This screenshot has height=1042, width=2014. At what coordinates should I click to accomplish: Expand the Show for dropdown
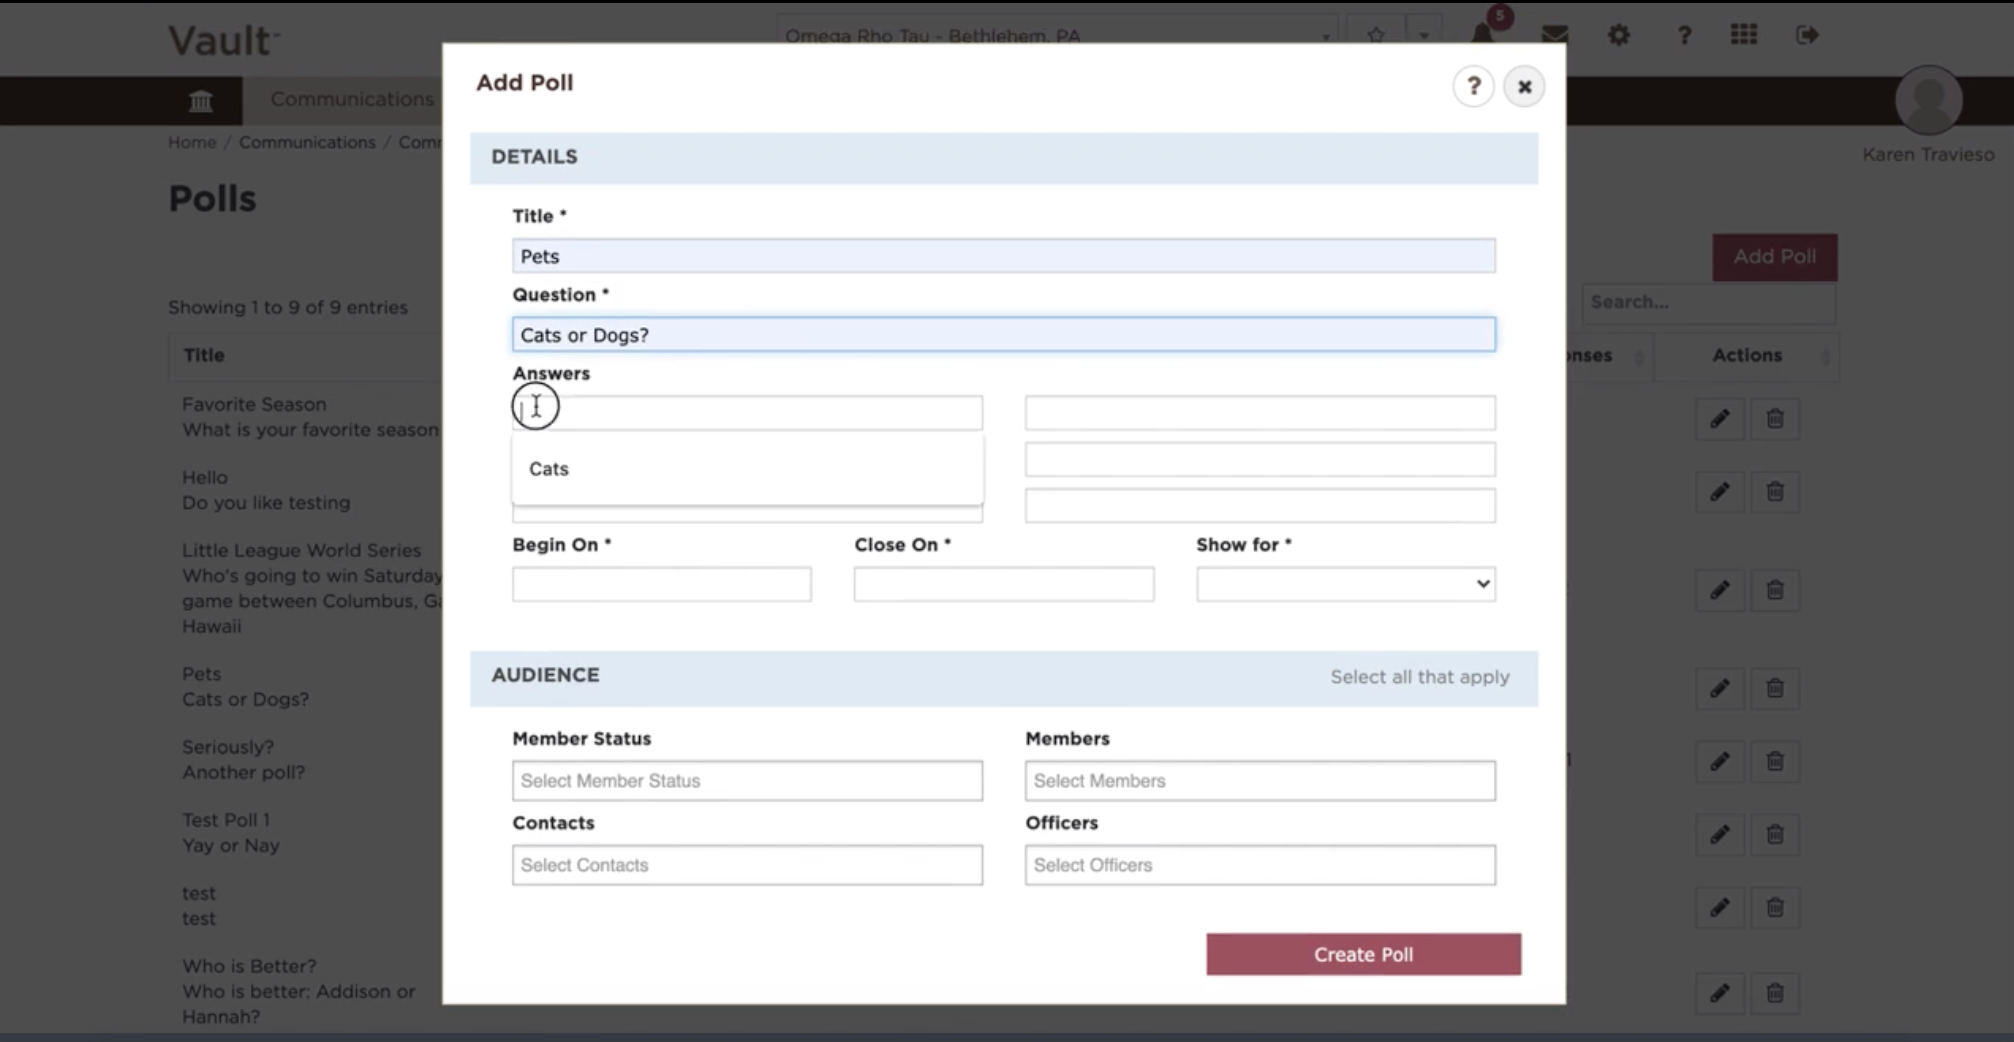pyautogui.click(x=1346, y=584)
